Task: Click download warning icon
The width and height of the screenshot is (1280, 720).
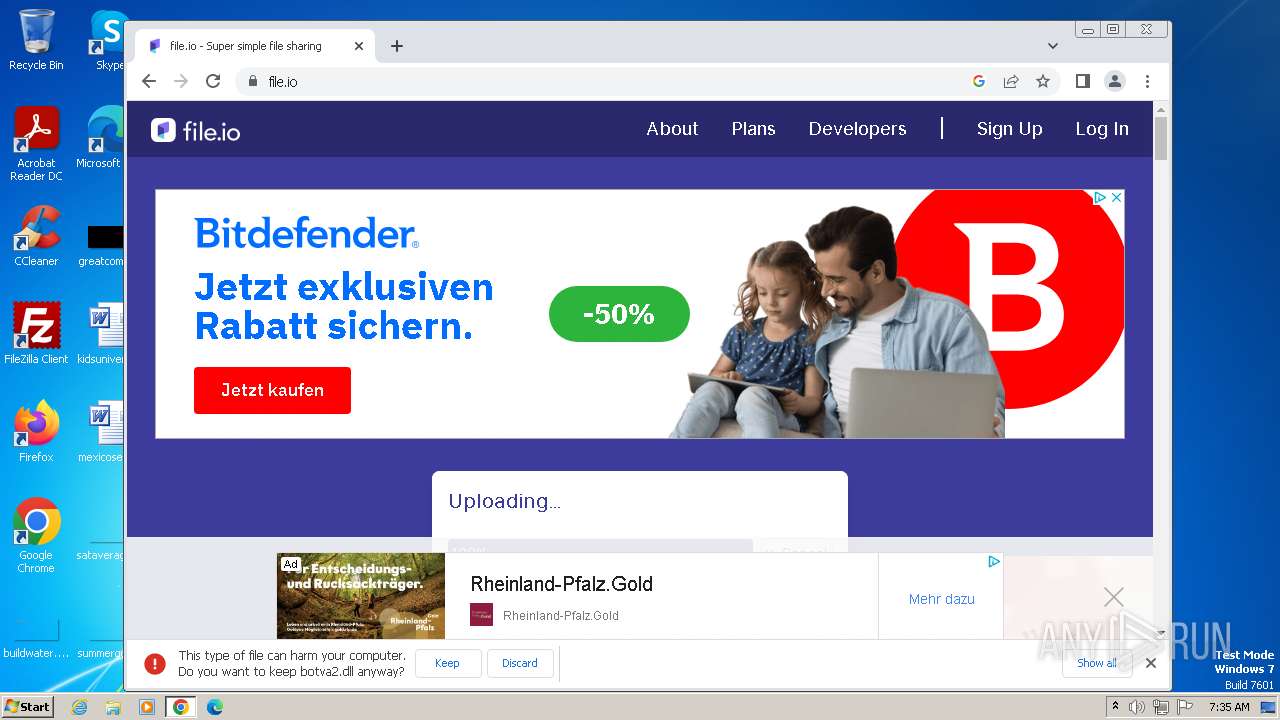Action: 155,663
